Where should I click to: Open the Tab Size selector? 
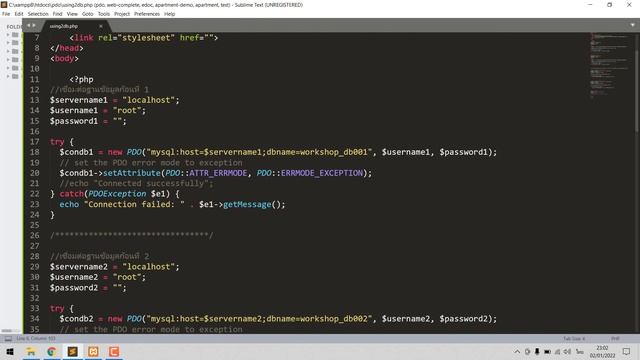click(x=574, y=339)
